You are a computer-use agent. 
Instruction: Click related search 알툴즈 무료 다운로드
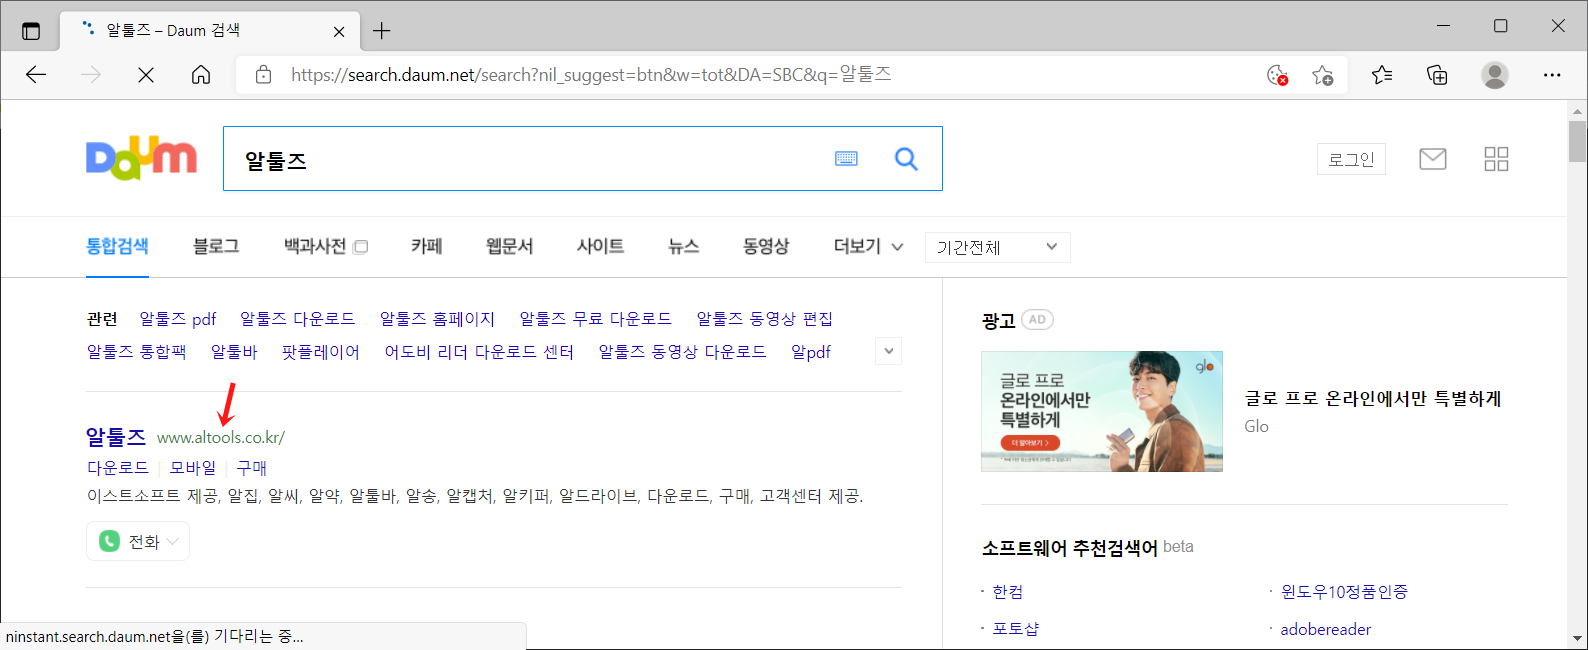tap(596, 318)
